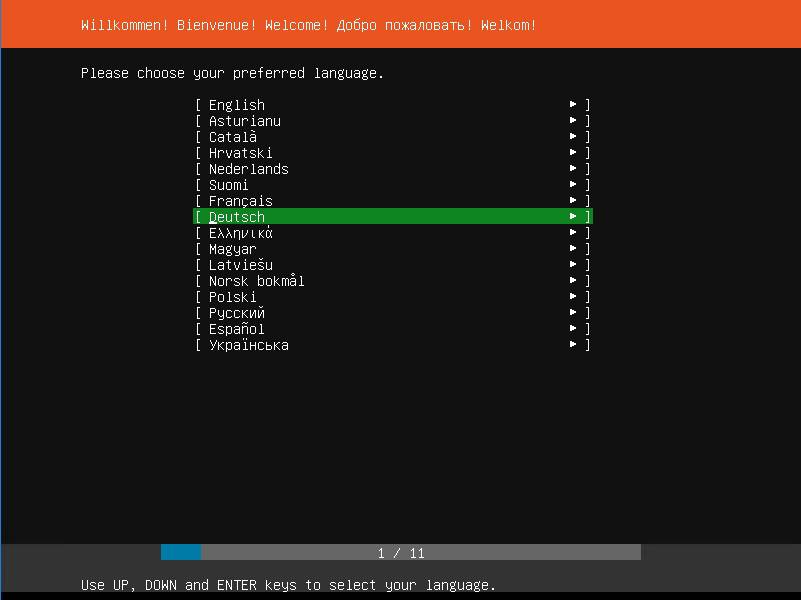Select English from the language list
This screenshot has width=801, height=600.
coord(237,105)
